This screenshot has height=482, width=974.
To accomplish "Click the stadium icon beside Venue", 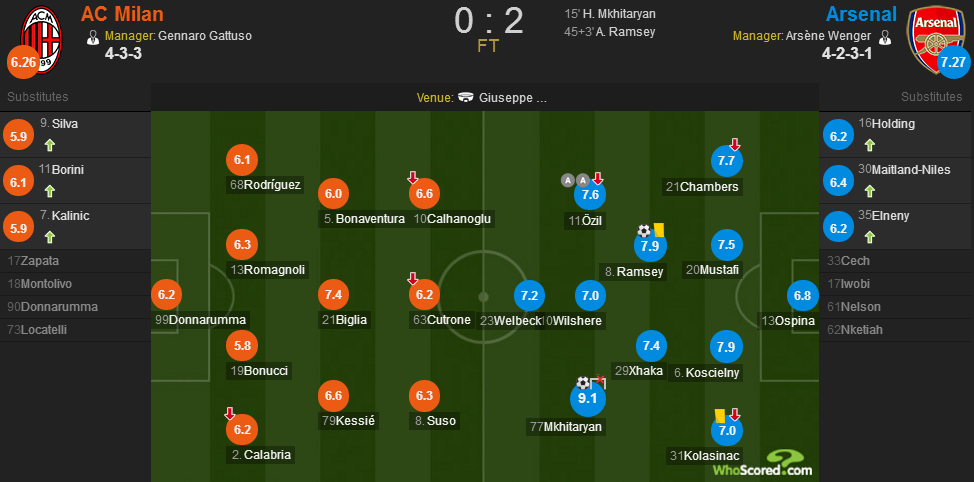I will pos(466,98).
